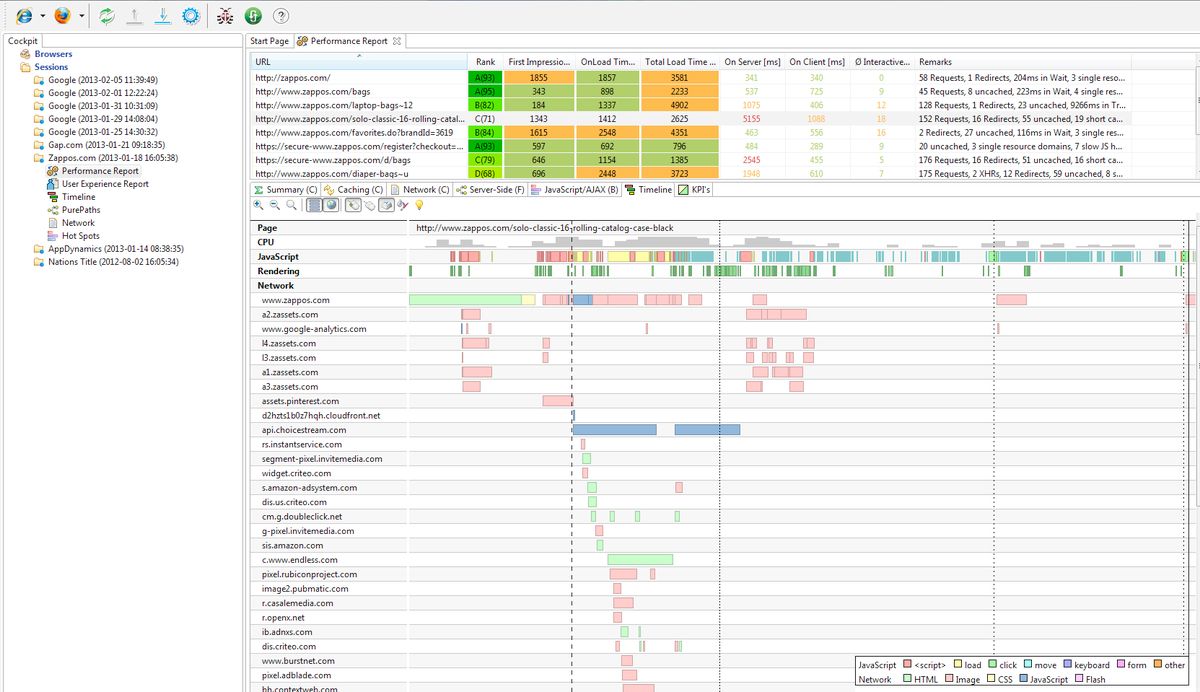This screenshot has height=692, width=1200.
Task: Click the api.choicestream.com first blue timeline bar
Action: (x=615, y=429)
